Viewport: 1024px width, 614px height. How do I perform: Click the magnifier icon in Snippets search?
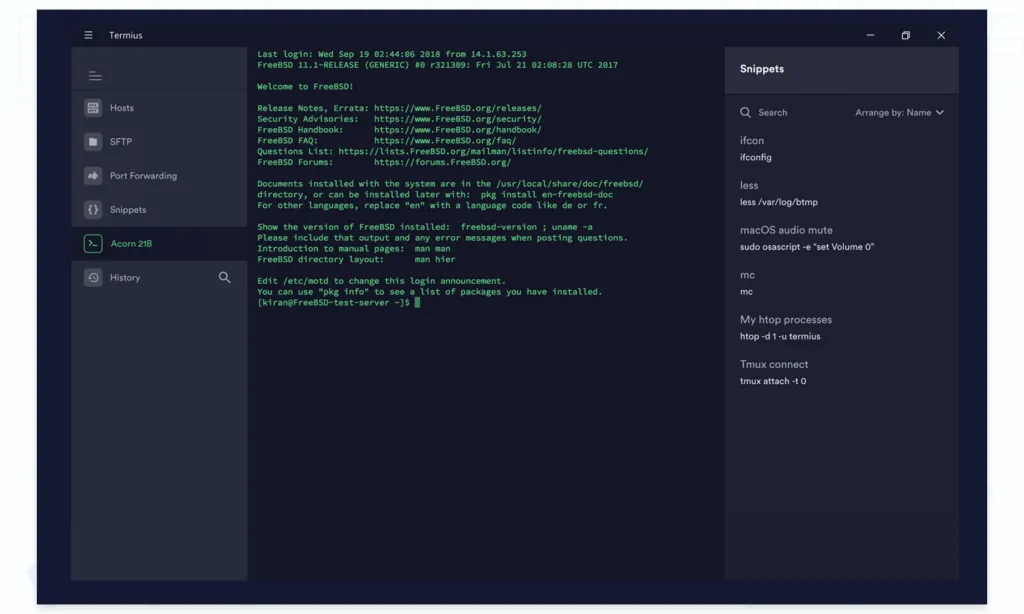click(745, 112)
